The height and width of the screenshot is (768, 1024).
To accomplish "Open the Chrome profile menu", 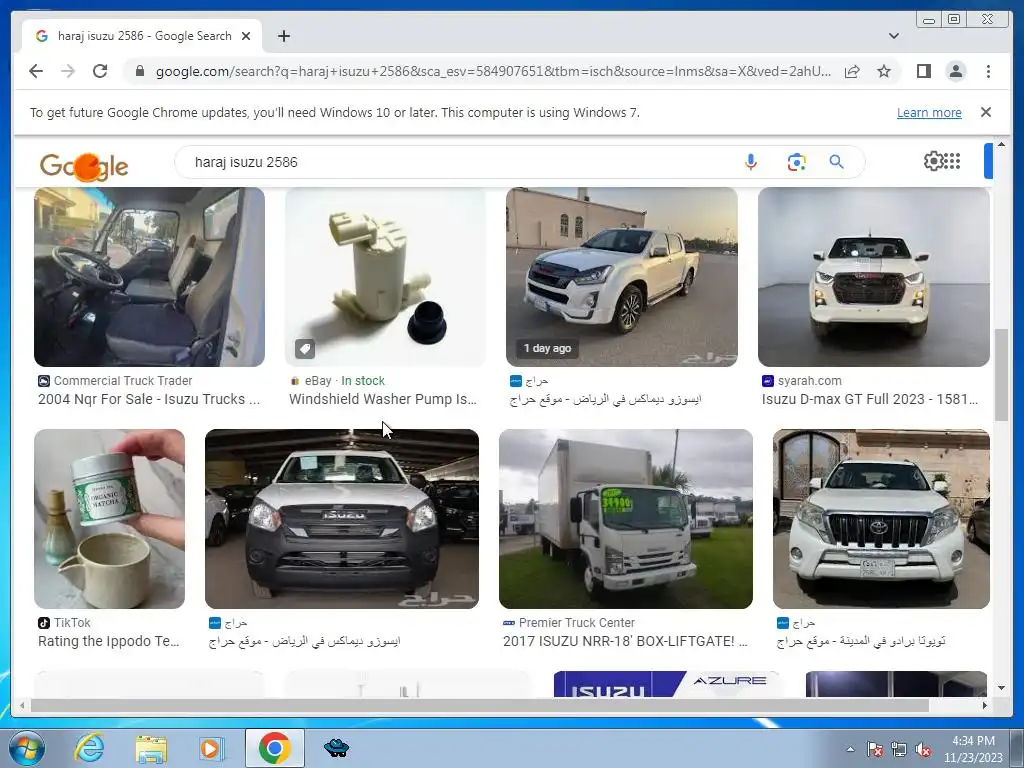I will 955,71.
